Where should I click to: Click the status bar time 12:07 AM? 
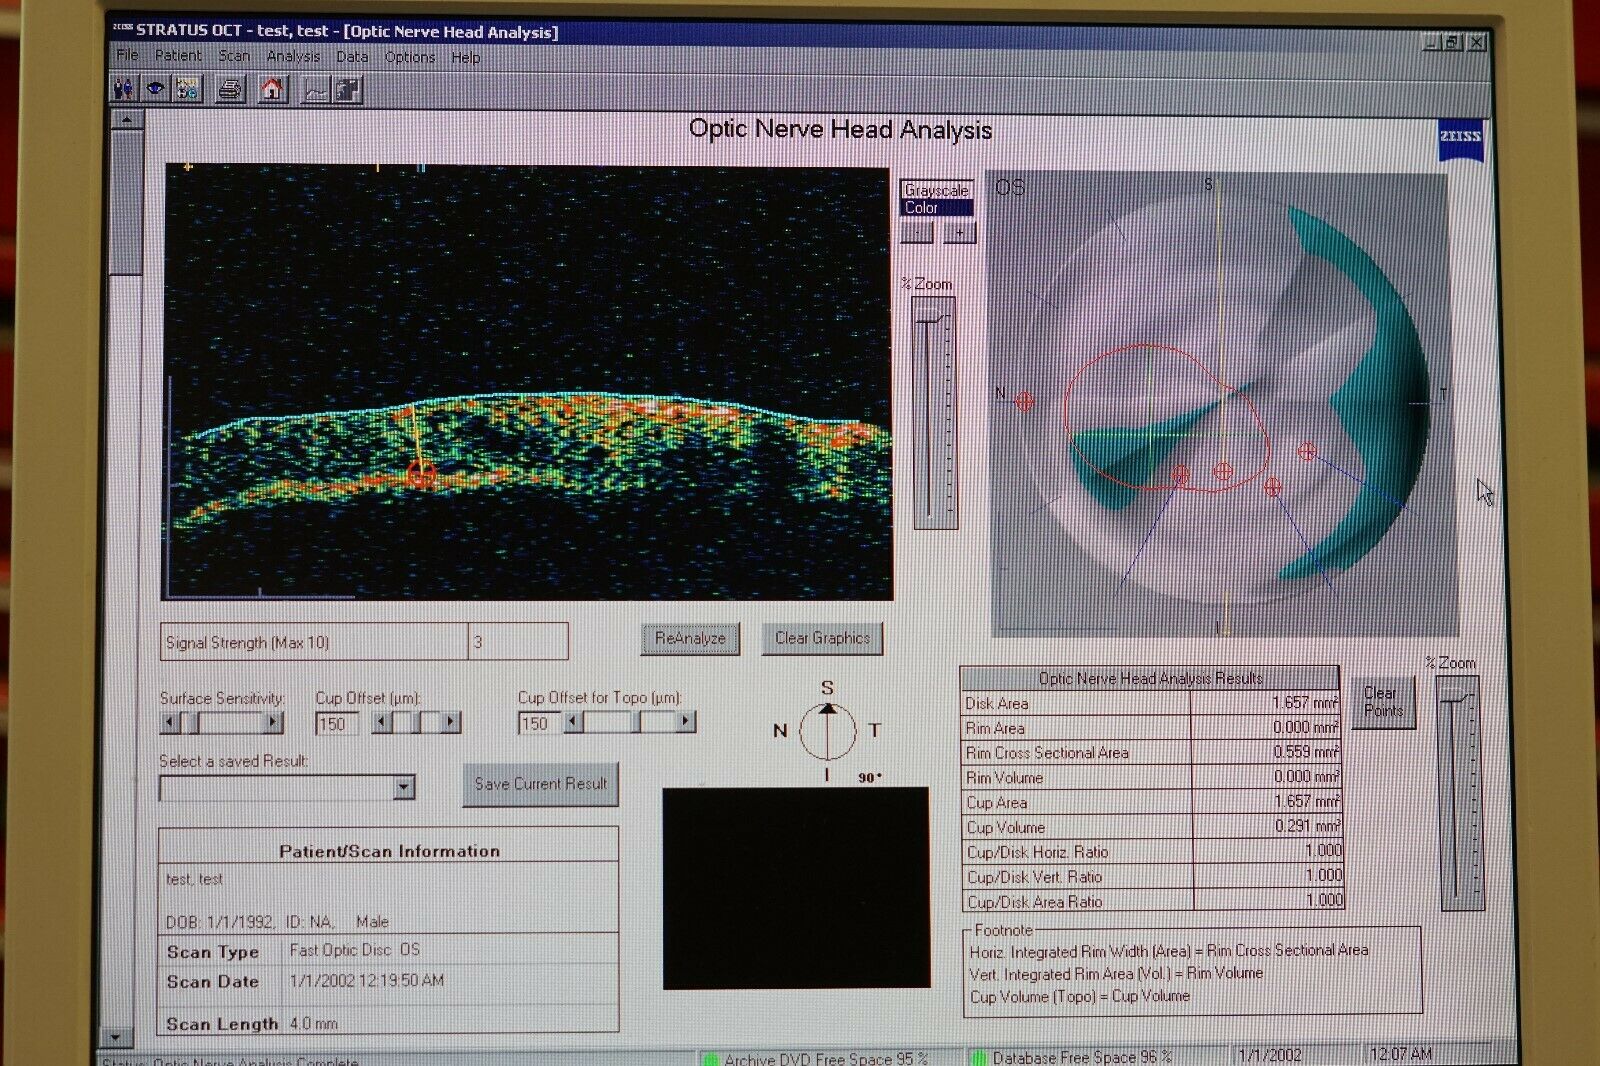point(1401,1054)
